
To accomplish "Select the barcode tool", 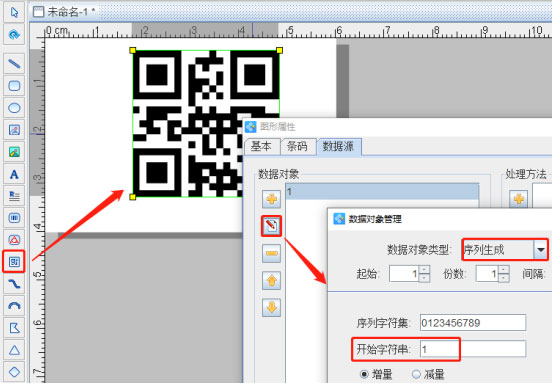I will [x=14, y=218].
